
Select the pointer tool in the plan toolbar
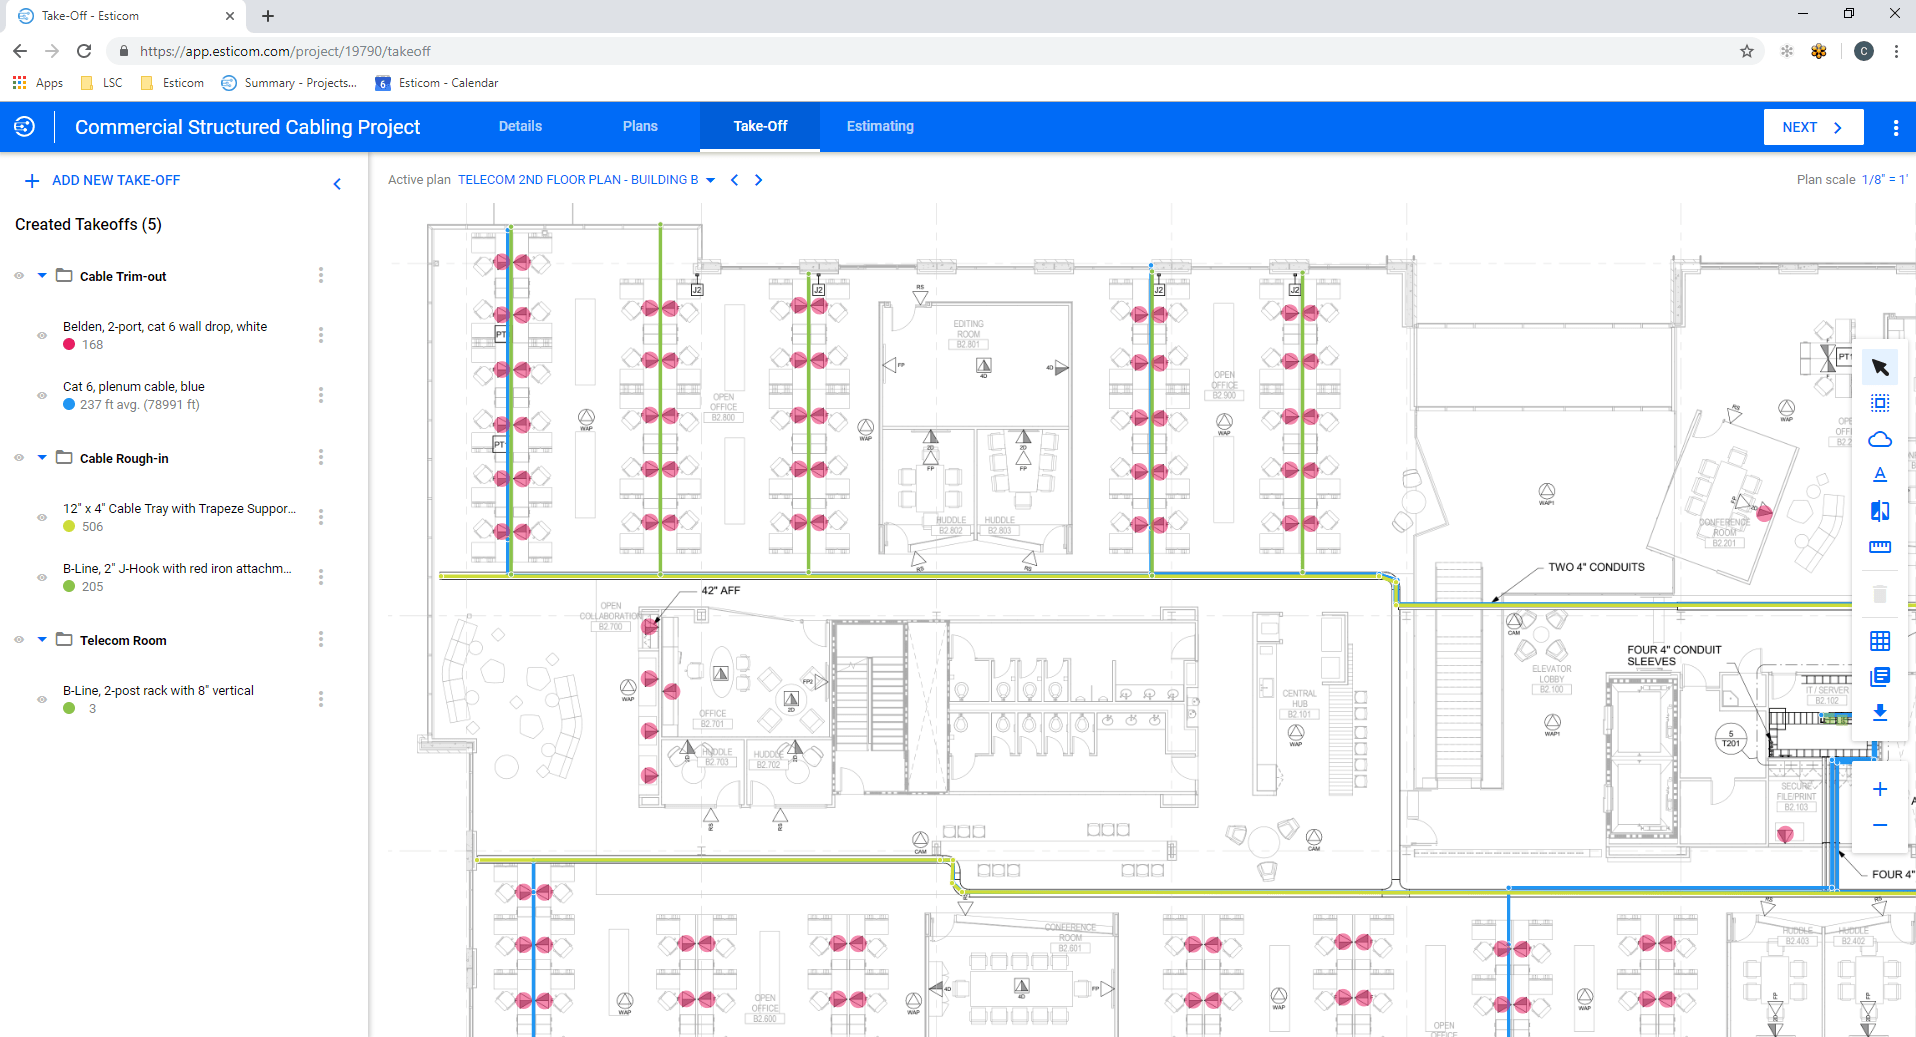coord(1880,367)
